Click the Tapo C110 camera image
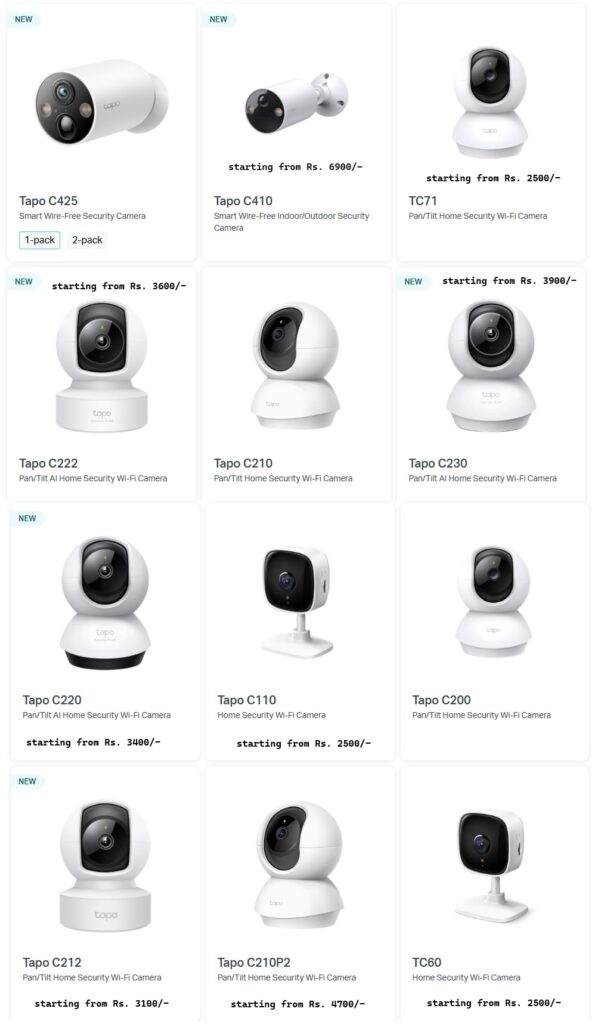 click(x=297, y=602)
